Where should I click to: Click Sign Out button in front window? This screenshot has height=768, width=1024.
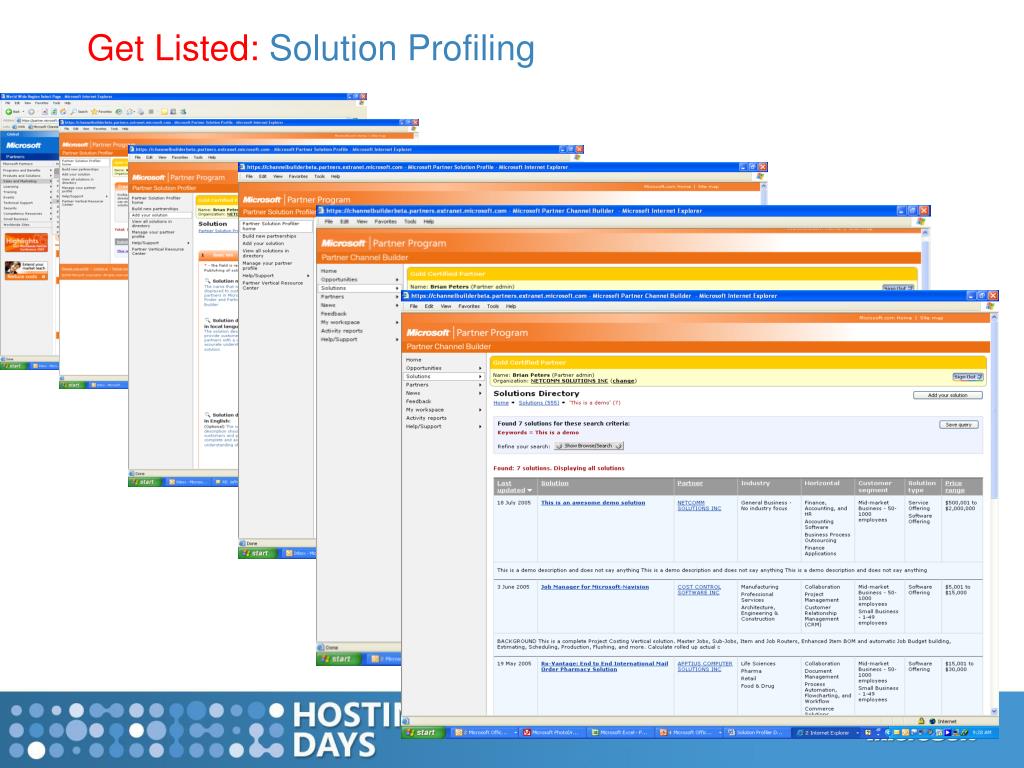[968, 377]
